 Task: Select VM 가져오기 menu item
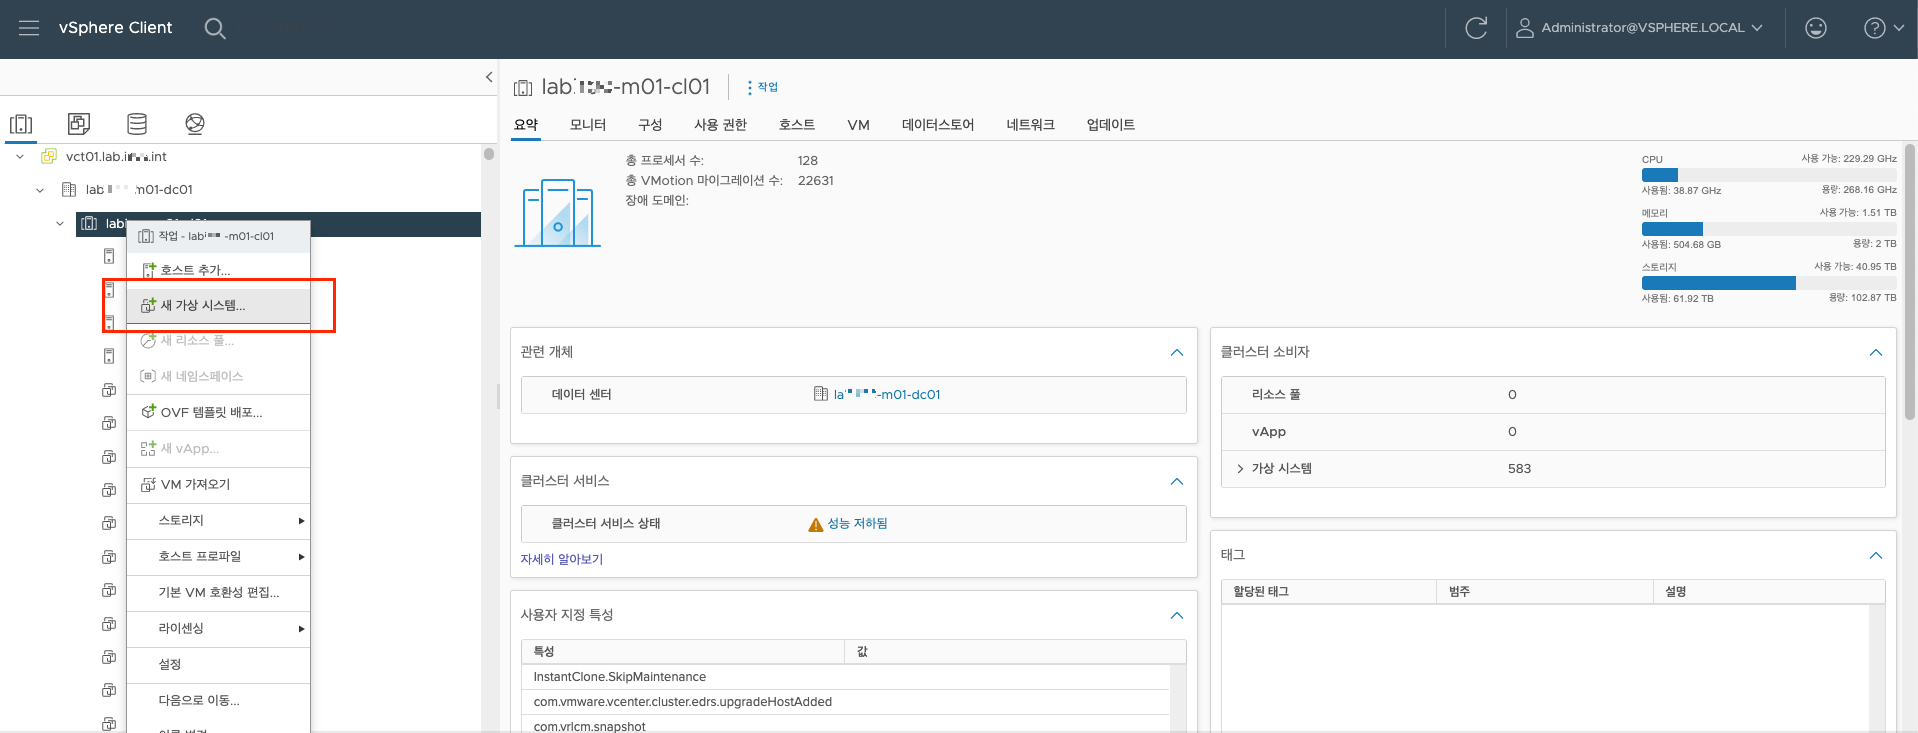click(x=218, y=484)
